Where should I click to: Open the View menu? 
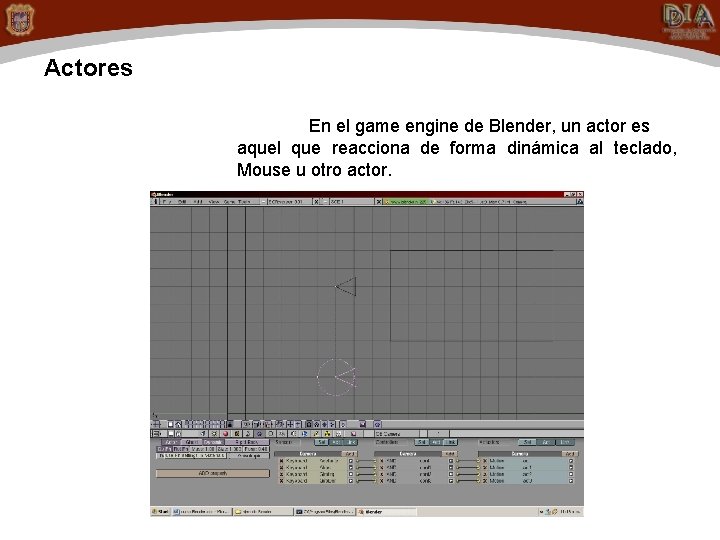(x=214, y=202)
